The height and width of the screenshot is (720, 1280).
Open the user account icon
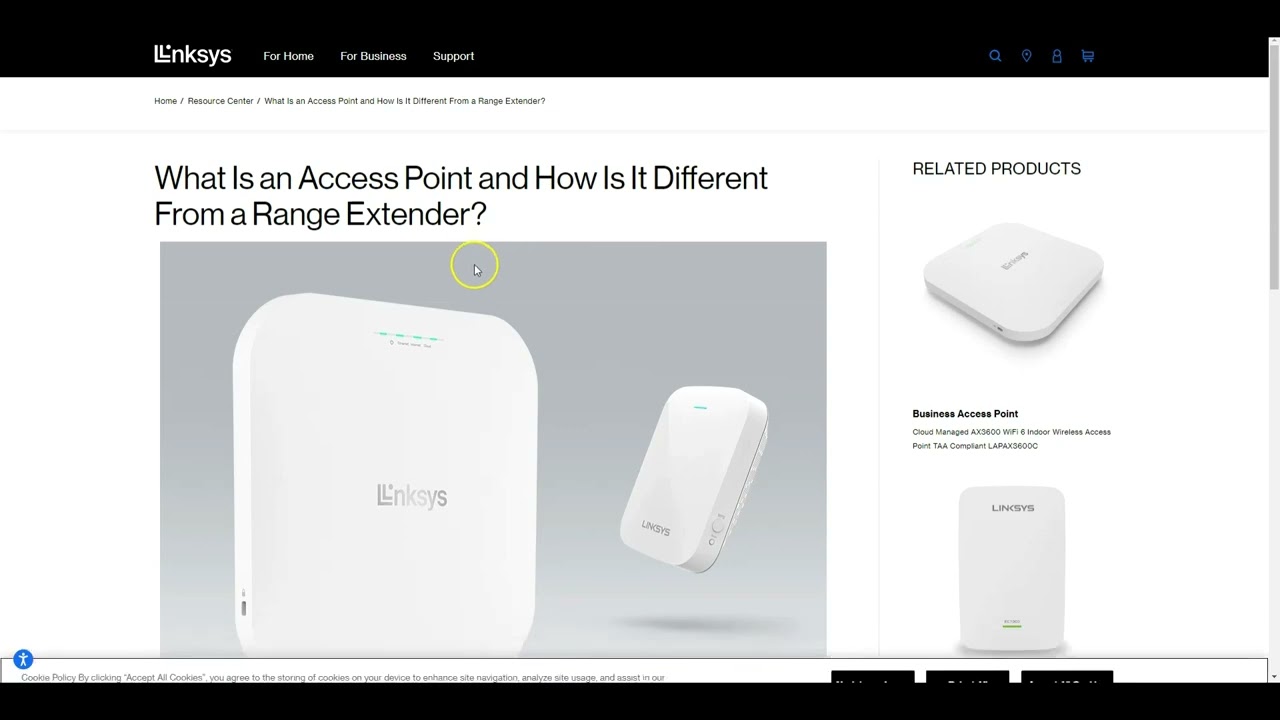[x=1057, y=56]
